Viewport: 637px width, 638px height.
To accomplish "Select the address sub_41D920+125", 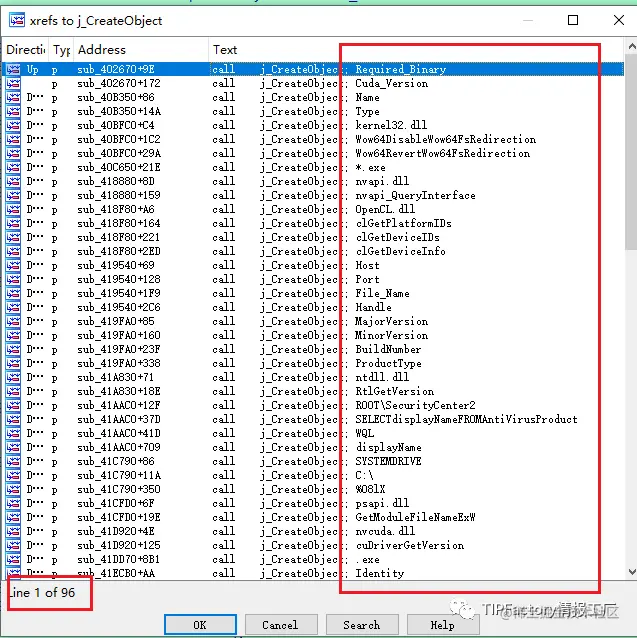I will pyautogui.click(x=119, y=545).
